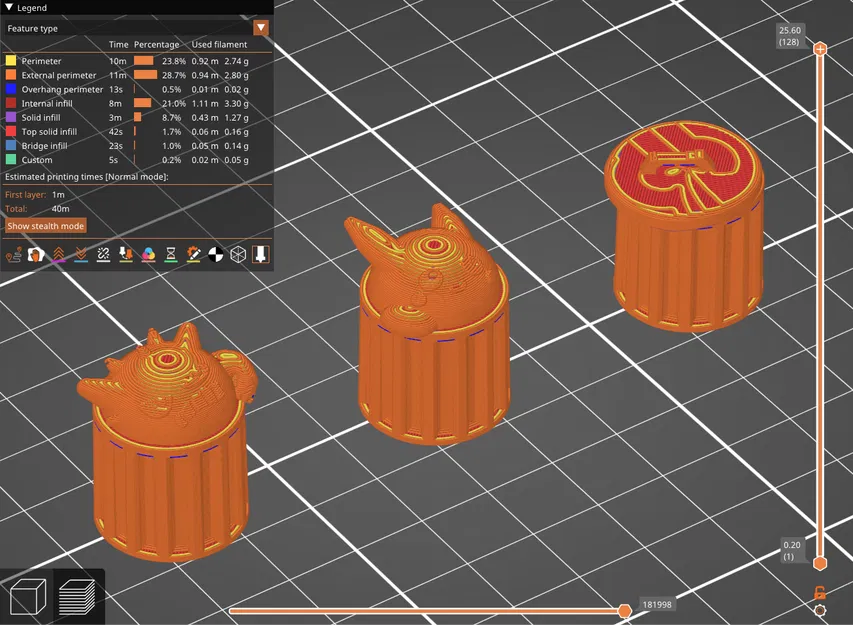Screen dimensions: 853x625
Task: Collapse the Legend panel triangle
Action: (x=9, y=8)
